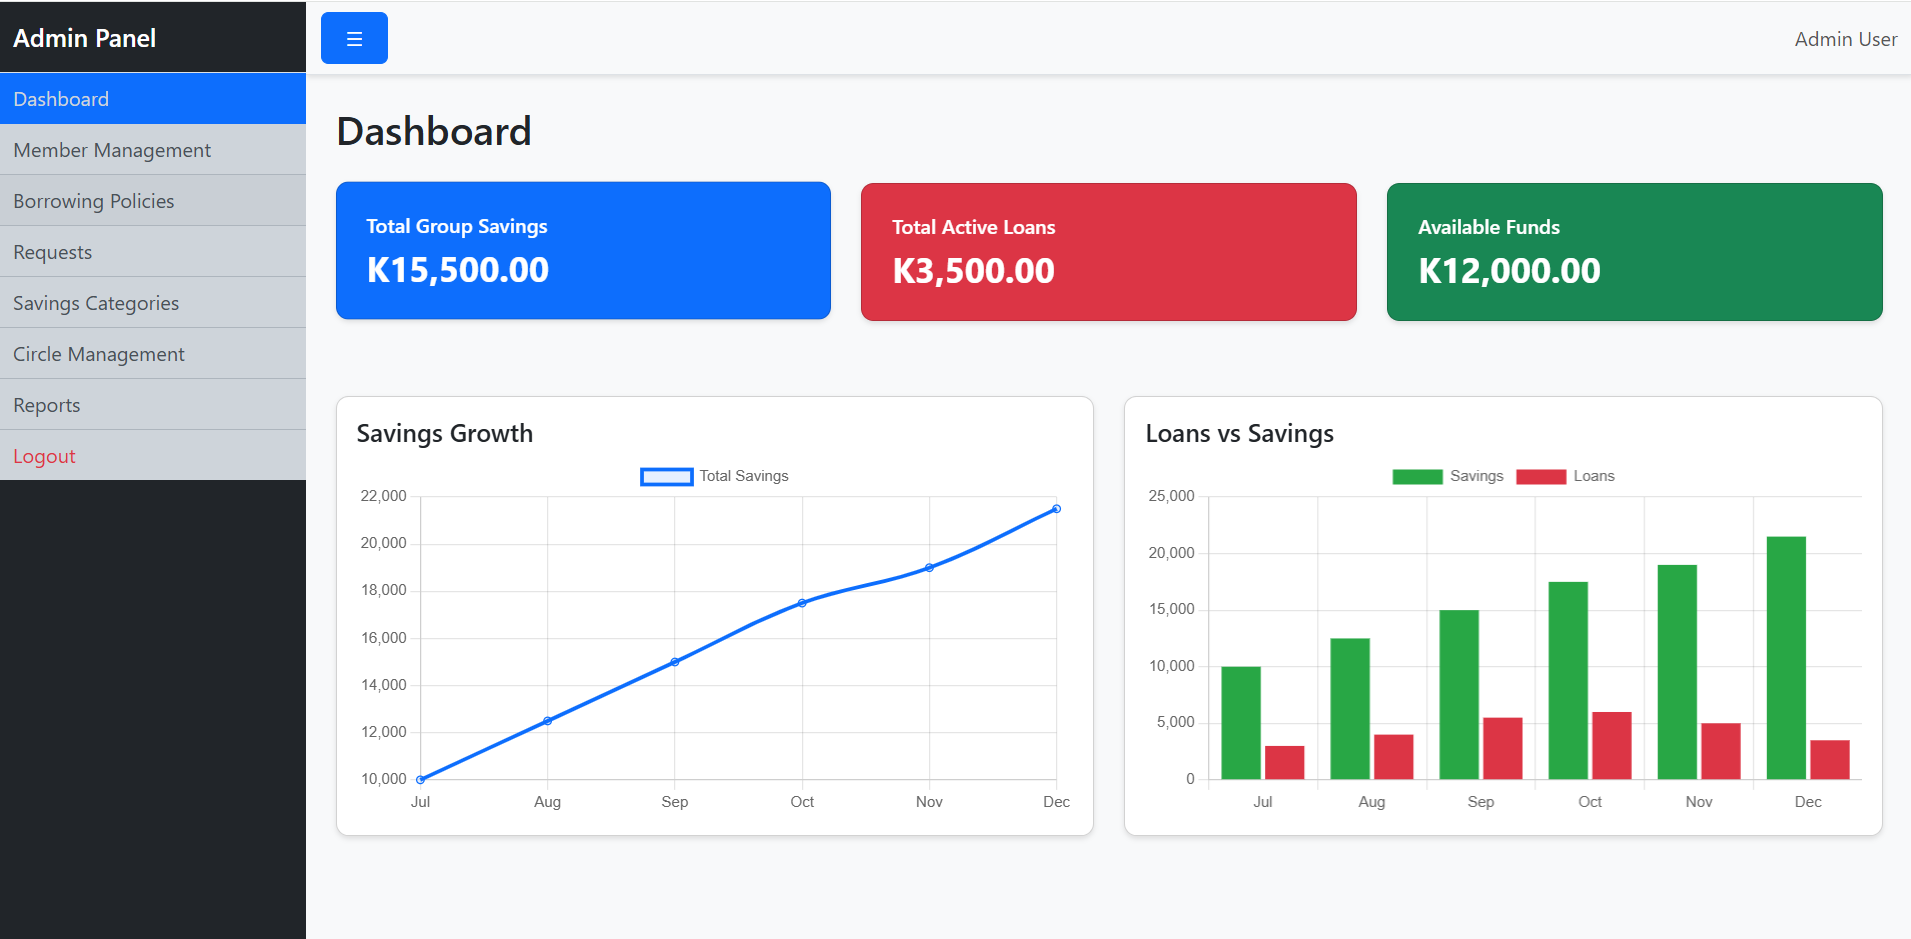Click the Oct data point on the savings line

[802, 603]
